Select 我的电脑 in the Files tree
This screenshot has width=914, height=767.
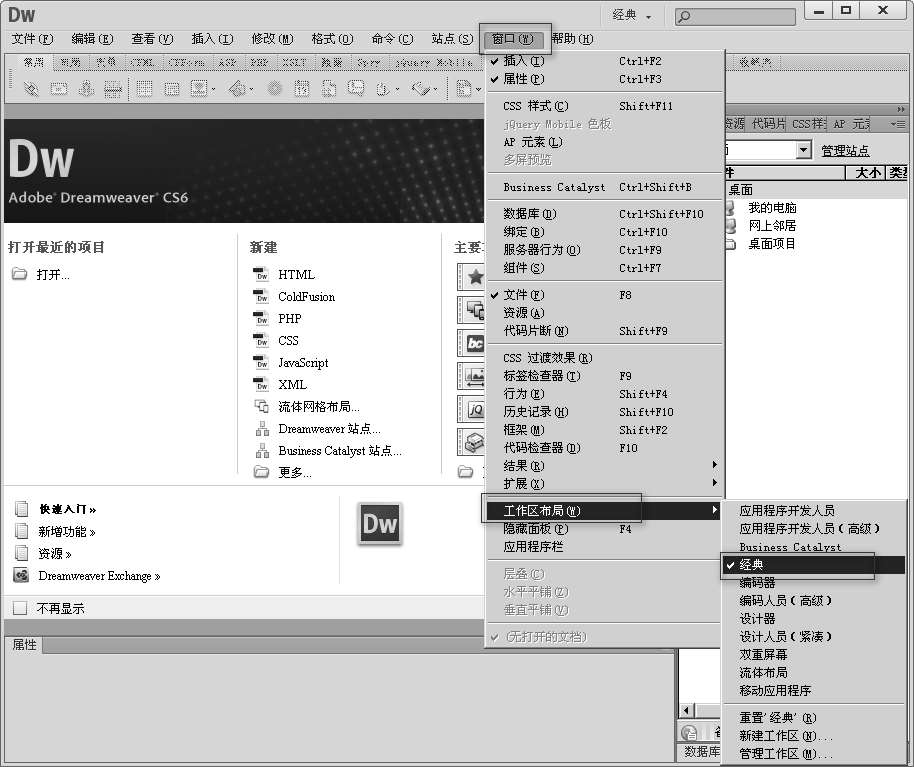click(x=772, y=207)
